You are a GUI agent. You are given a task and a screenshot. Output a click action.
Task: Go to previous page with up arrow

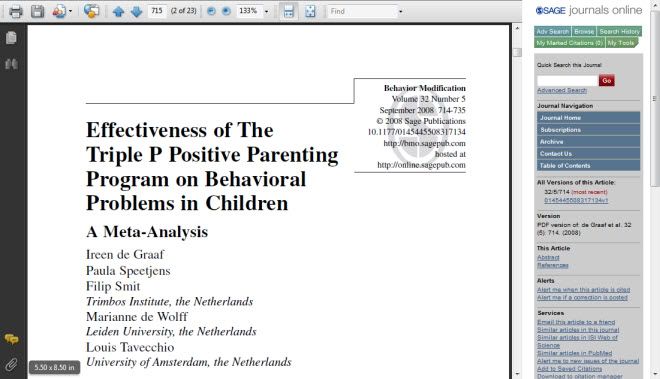click(118, 11)
